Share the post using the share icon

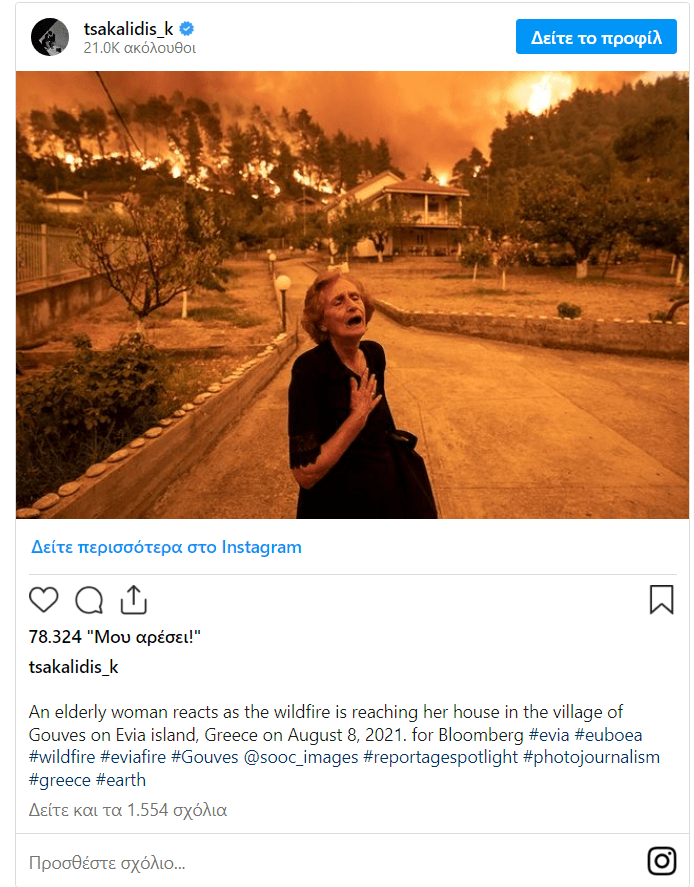click(x=134, y=599)
